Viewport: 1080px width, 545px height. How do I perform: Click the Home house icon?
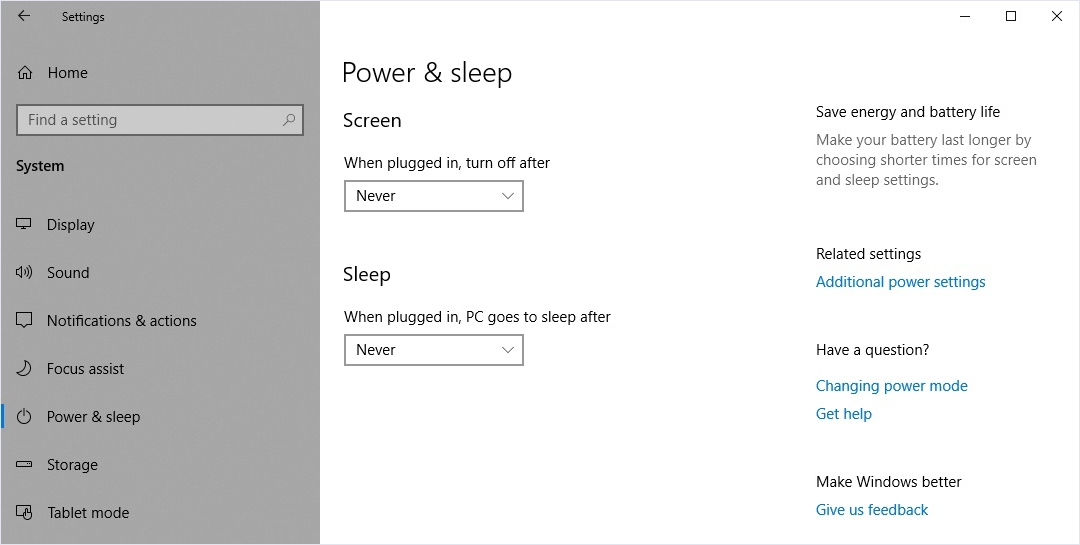pyautogui.click(x=25, y=72)
